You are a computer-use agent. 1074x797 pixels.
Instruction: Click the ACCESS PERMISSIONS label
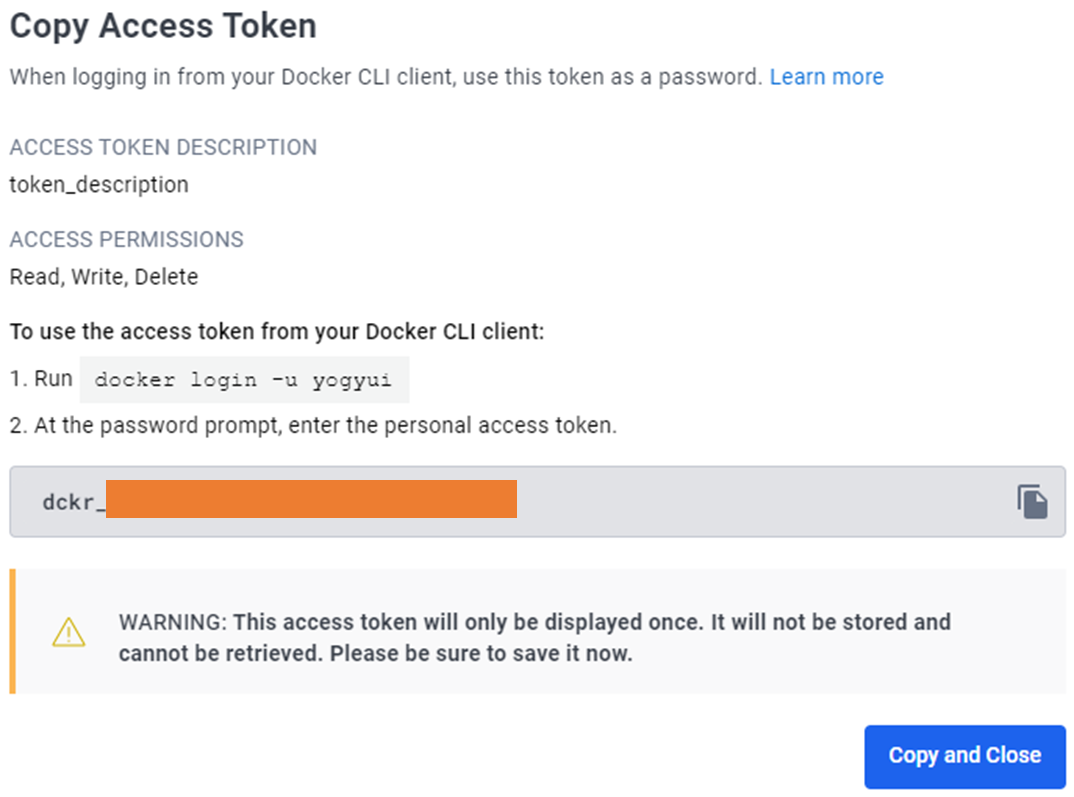click(126, 240)
